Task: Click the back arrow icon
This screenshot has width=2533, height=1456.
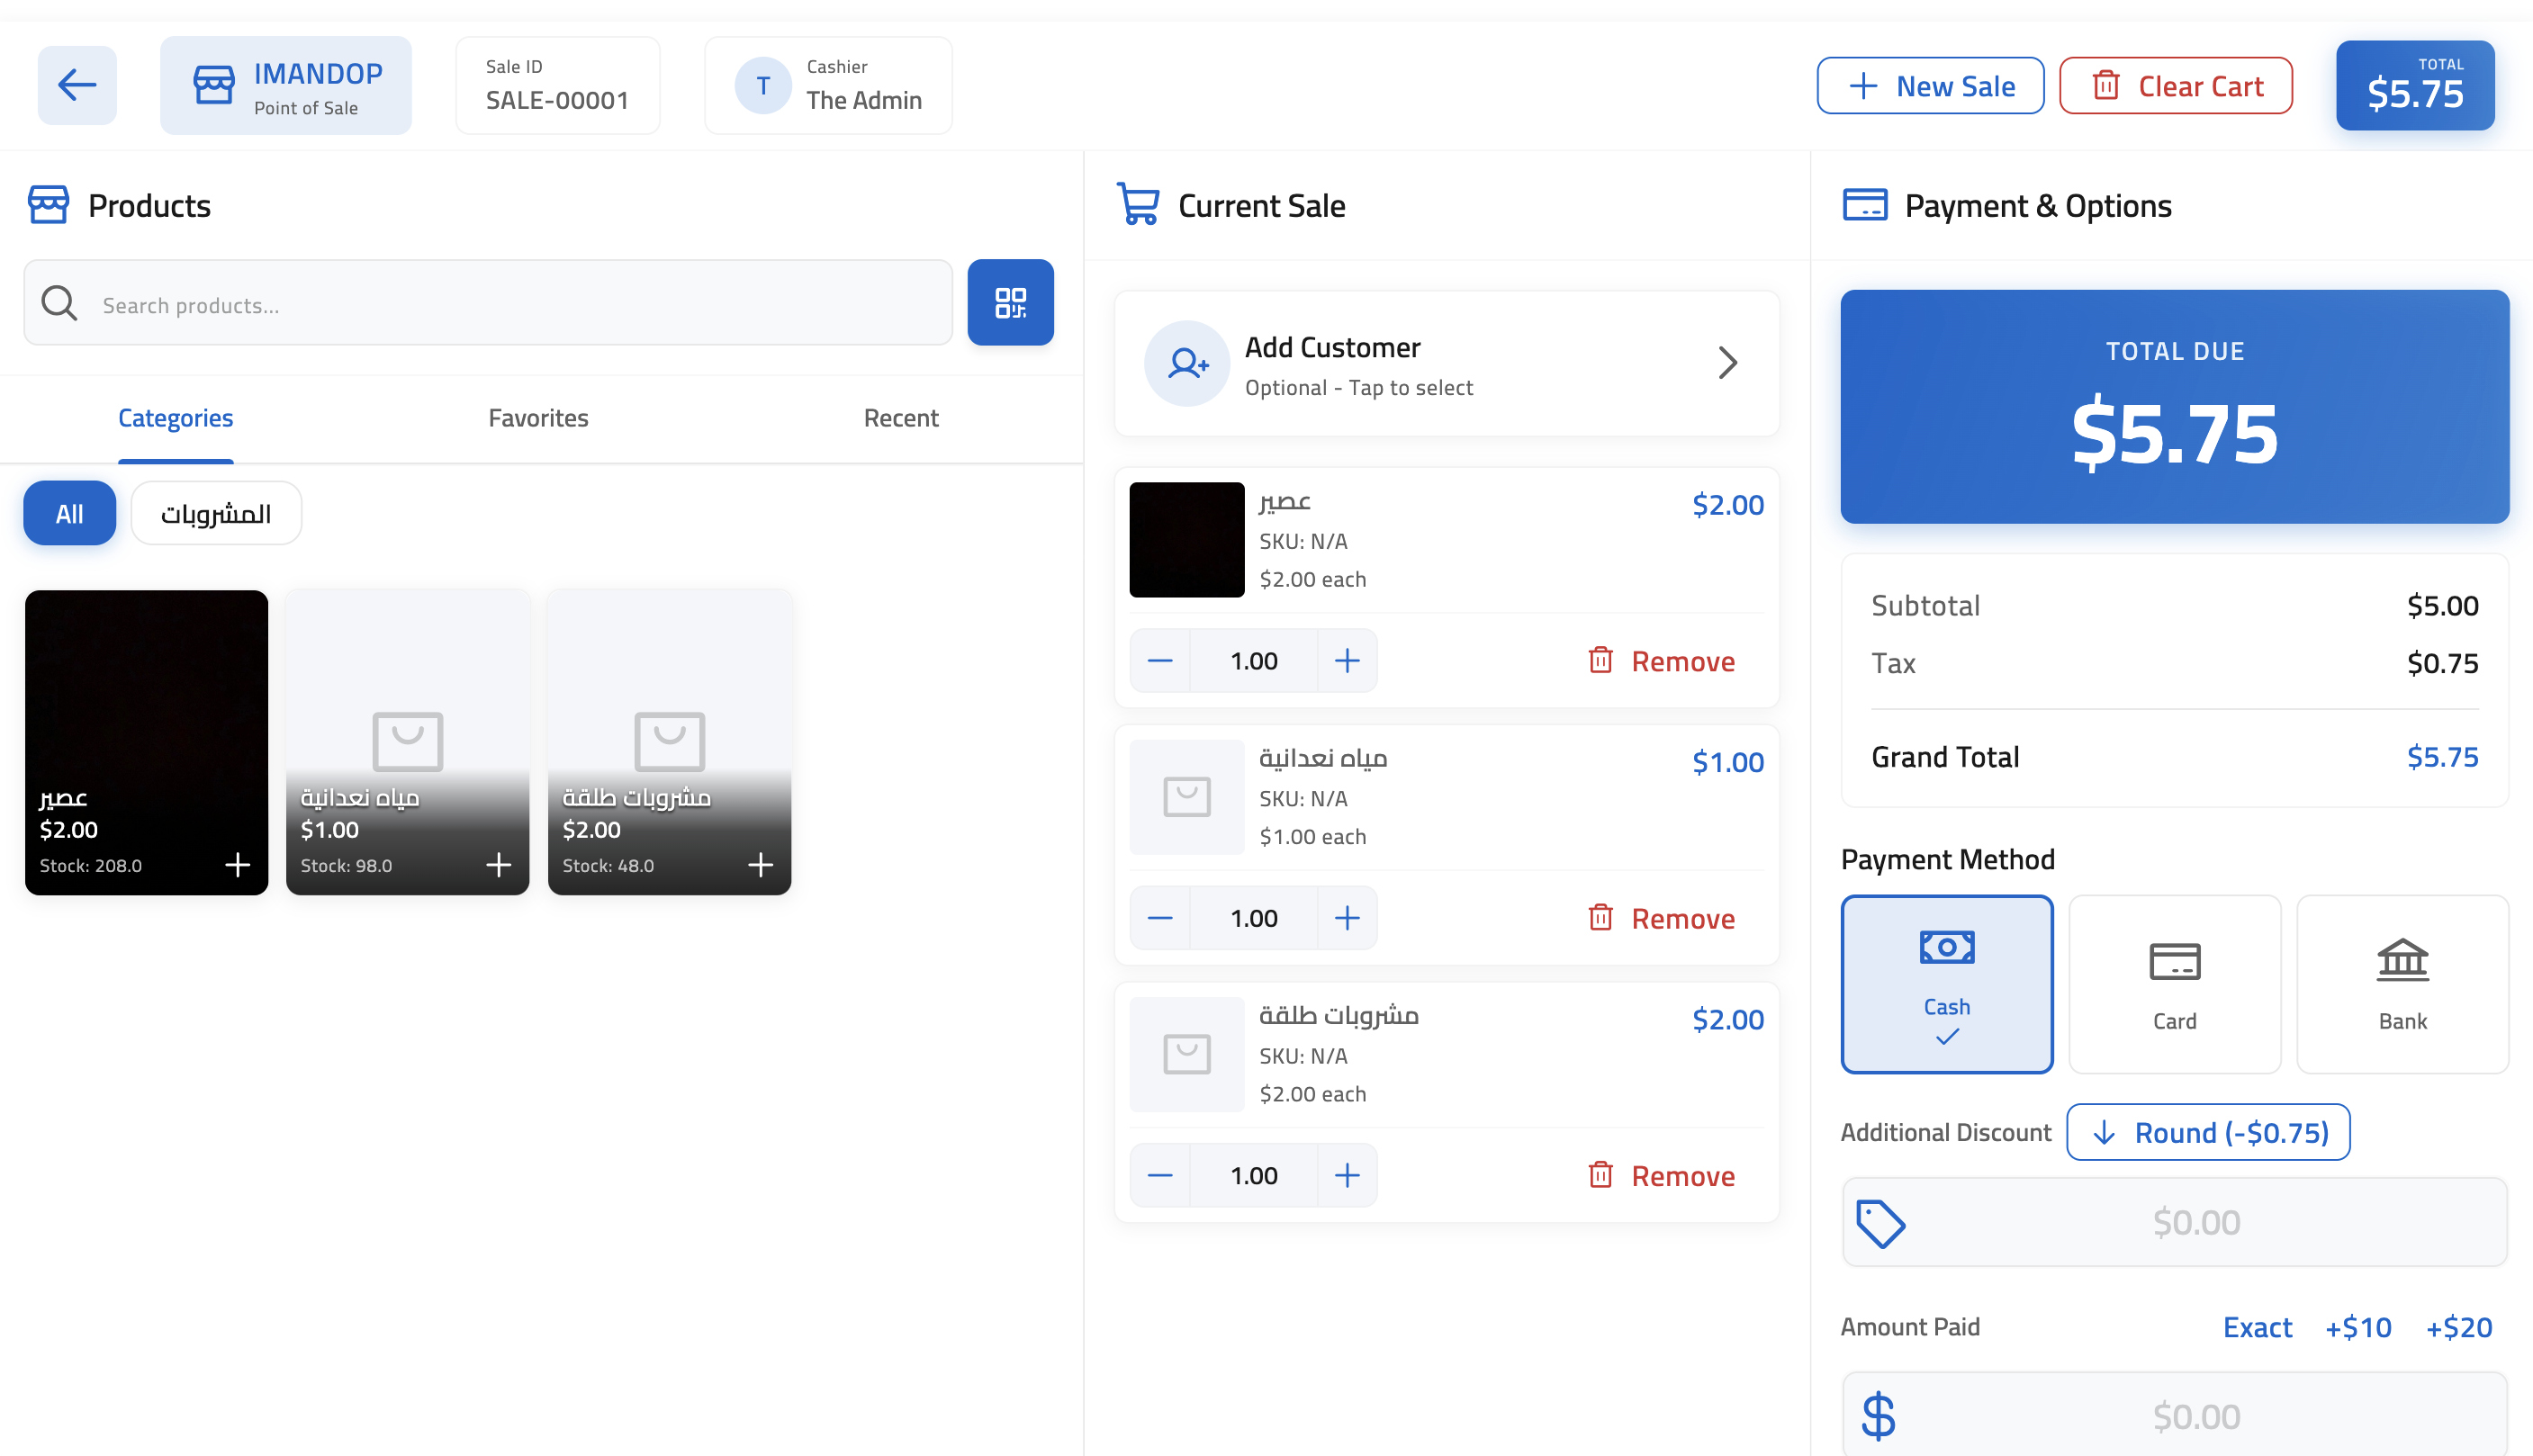Action: 77,85
